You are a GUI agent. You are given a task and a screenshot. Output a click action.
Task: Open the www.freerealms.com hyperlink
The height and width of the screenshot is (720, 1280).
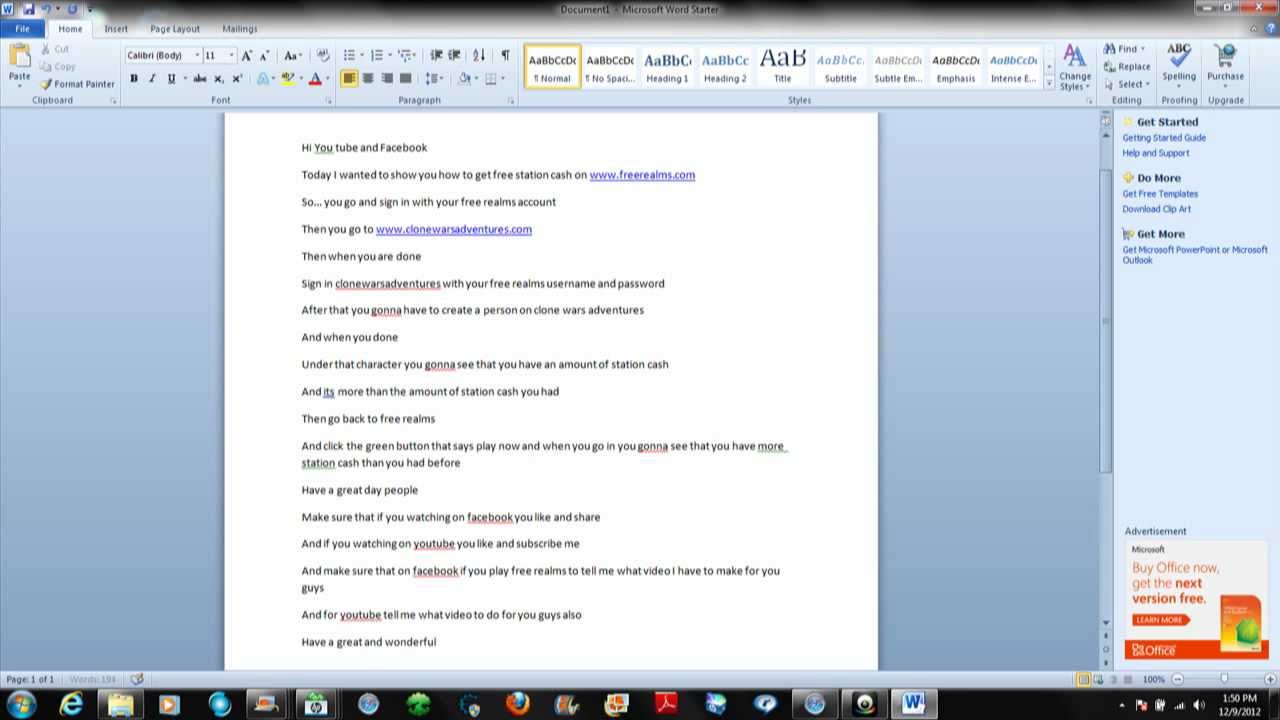[x=642, y=175]
